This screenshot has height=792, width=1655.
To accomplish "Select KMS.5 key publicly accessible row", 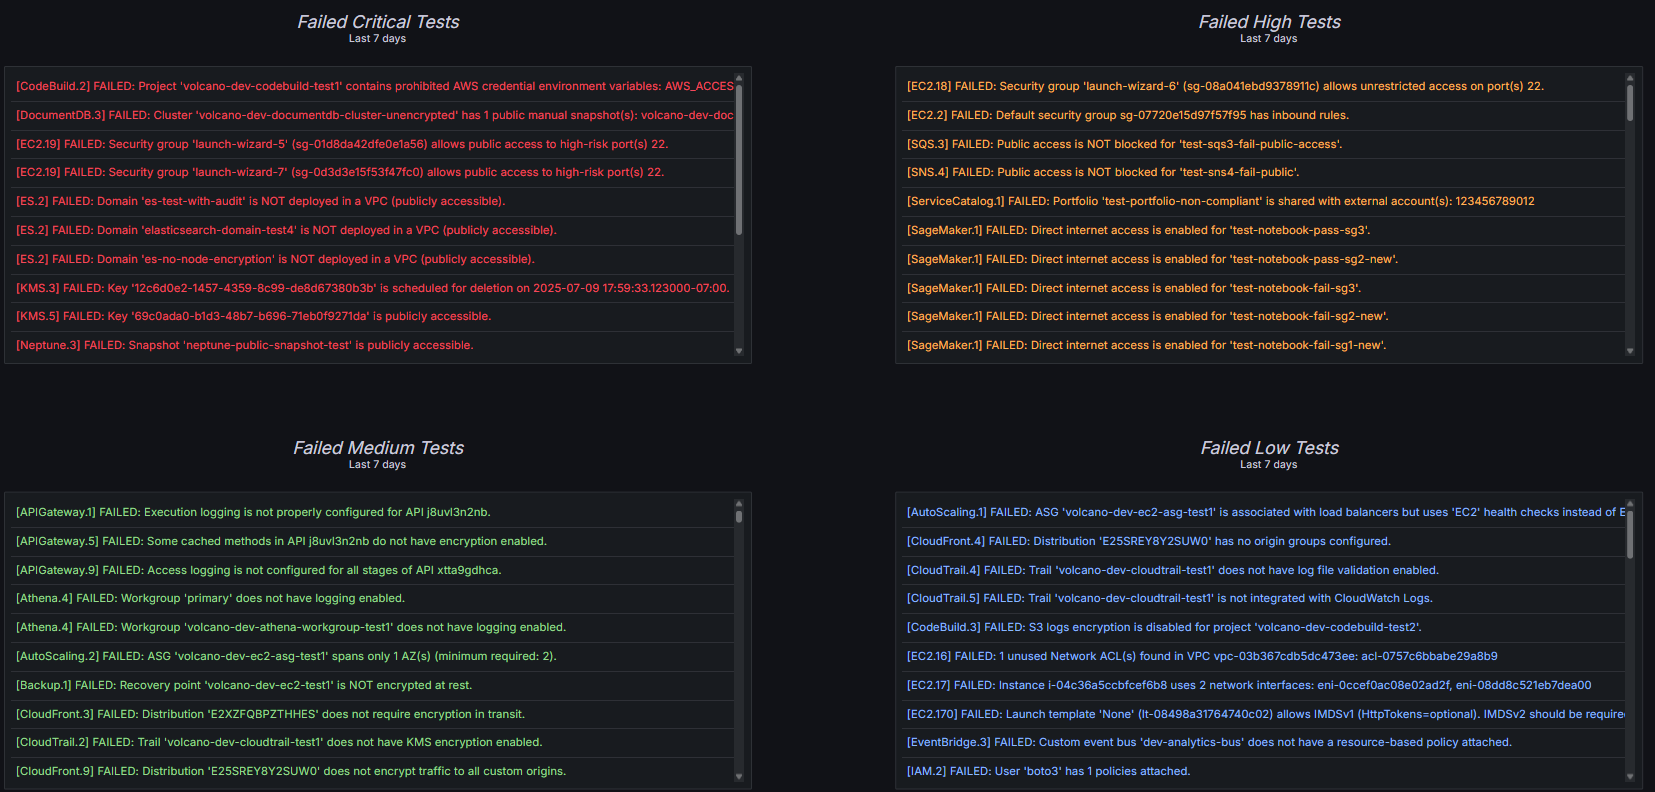I will pos(370,316).
